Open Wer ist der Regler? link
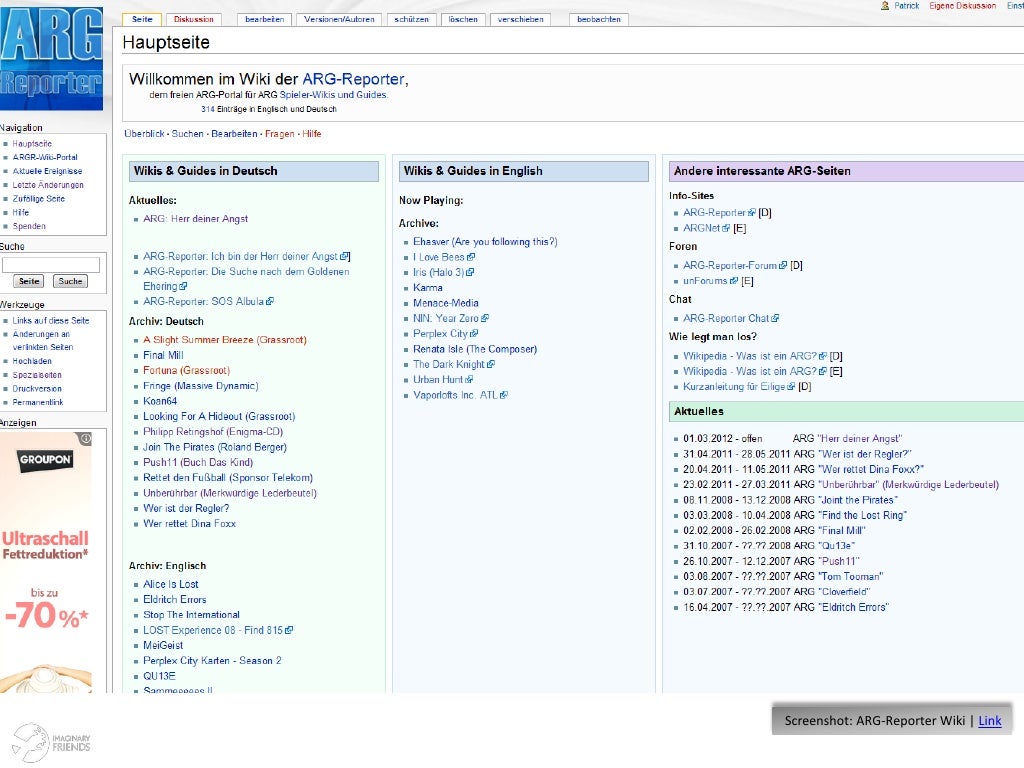 point(186,508)
